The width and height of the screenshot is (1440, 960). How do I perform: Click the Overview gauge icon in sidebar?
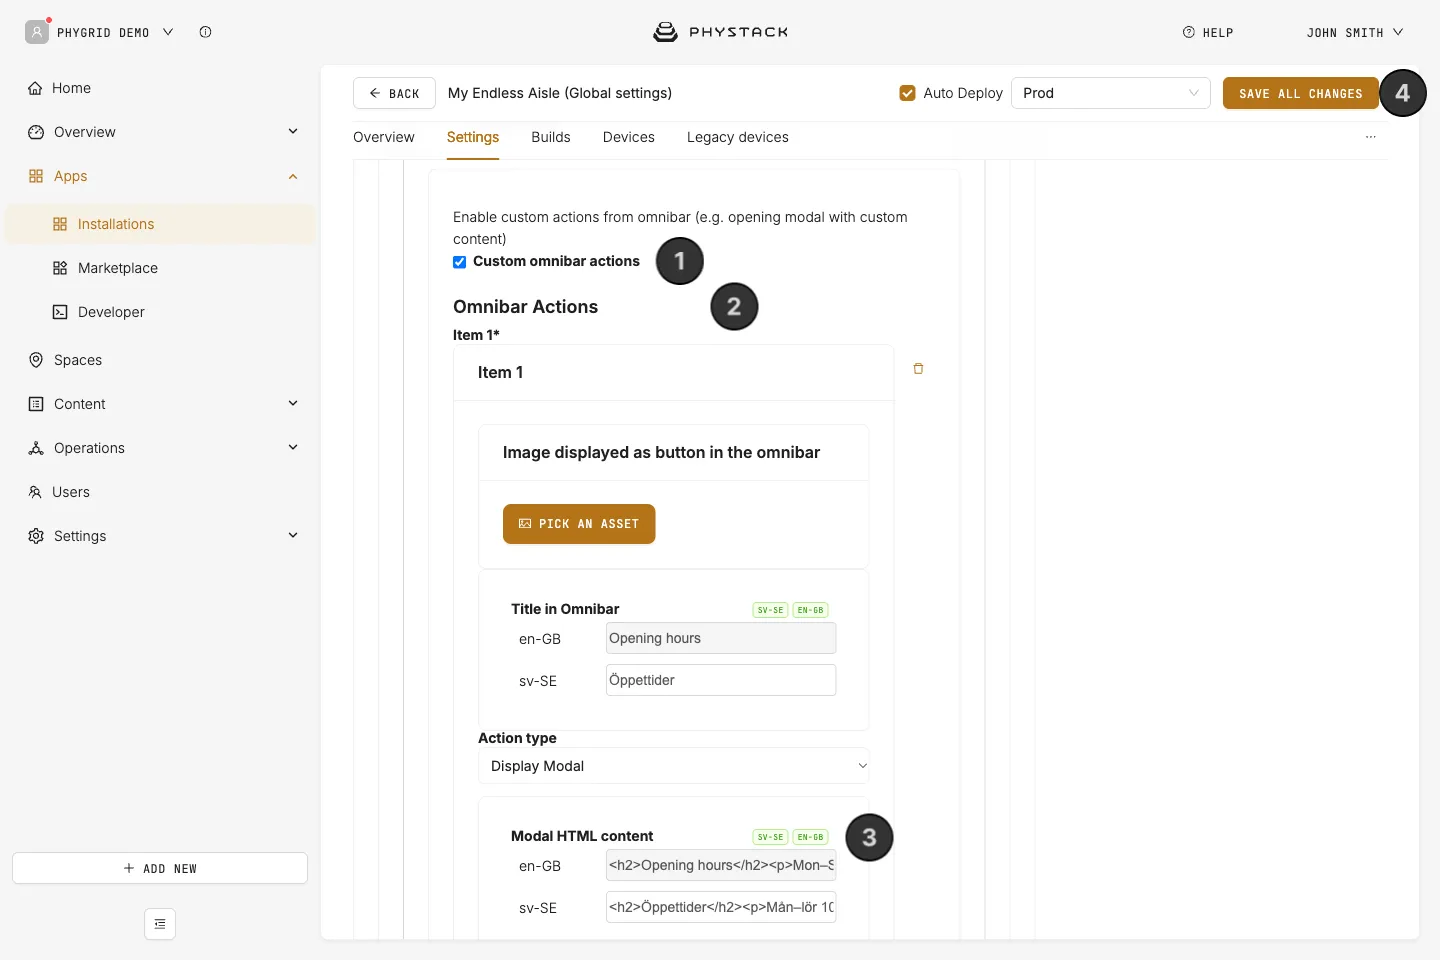point(36,132)
